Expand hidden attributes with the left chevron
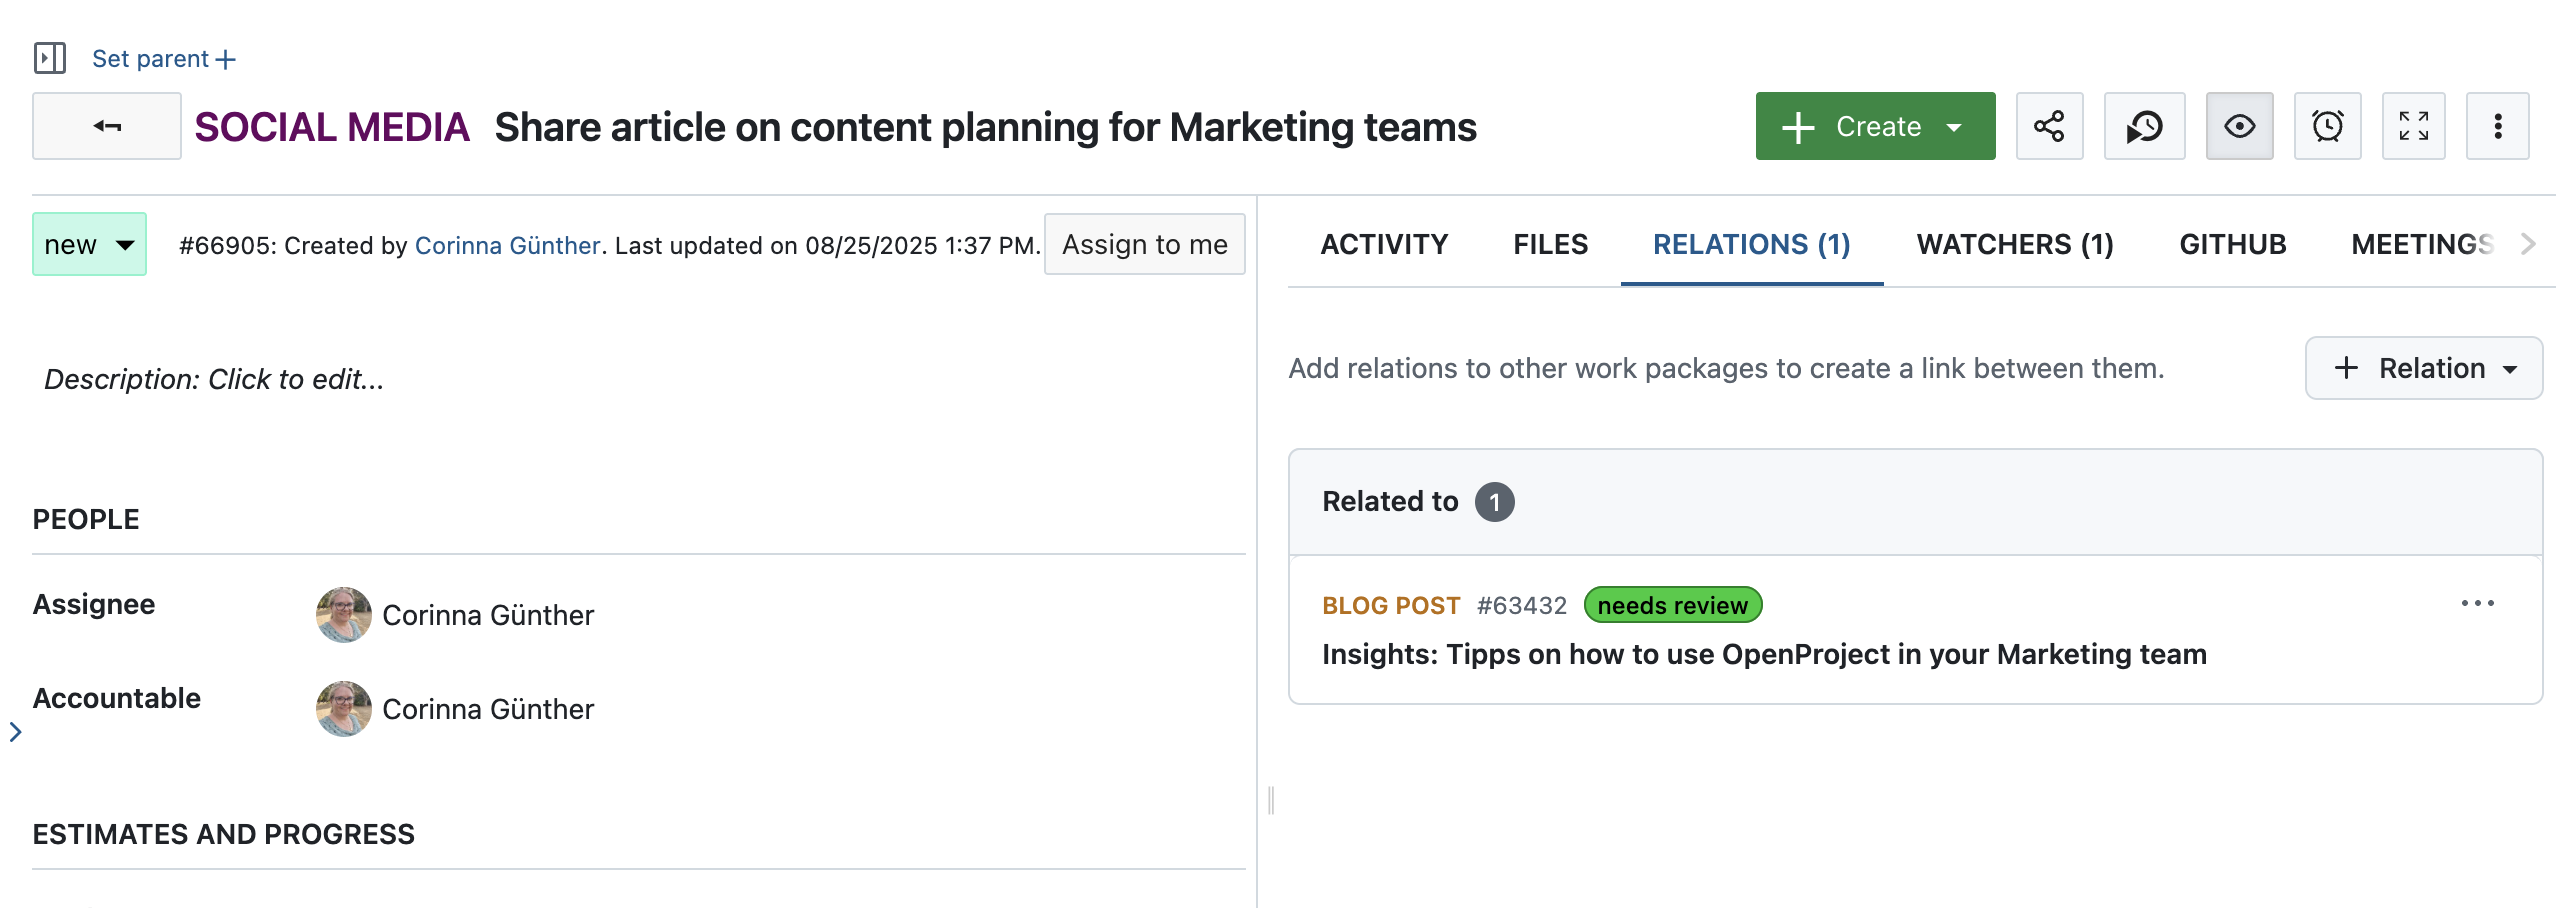The width and height of the screenshot is (2556, 908). click(16, 732)
